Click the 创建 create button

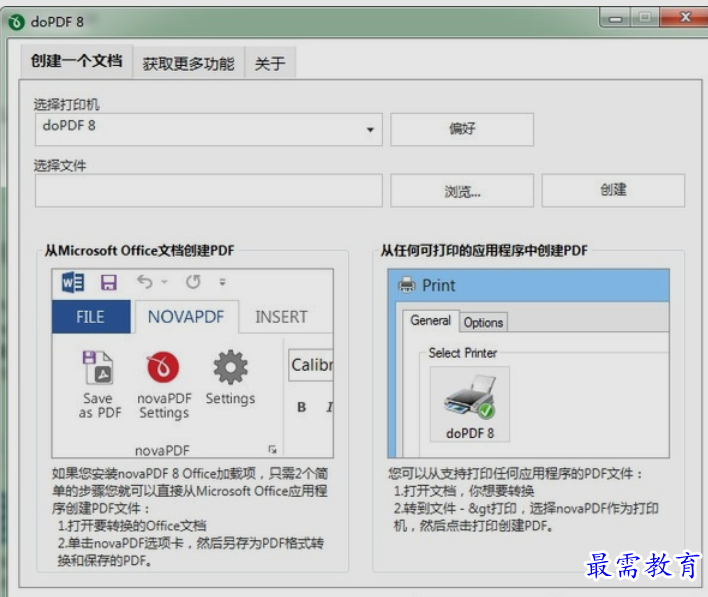coord(613,191)
